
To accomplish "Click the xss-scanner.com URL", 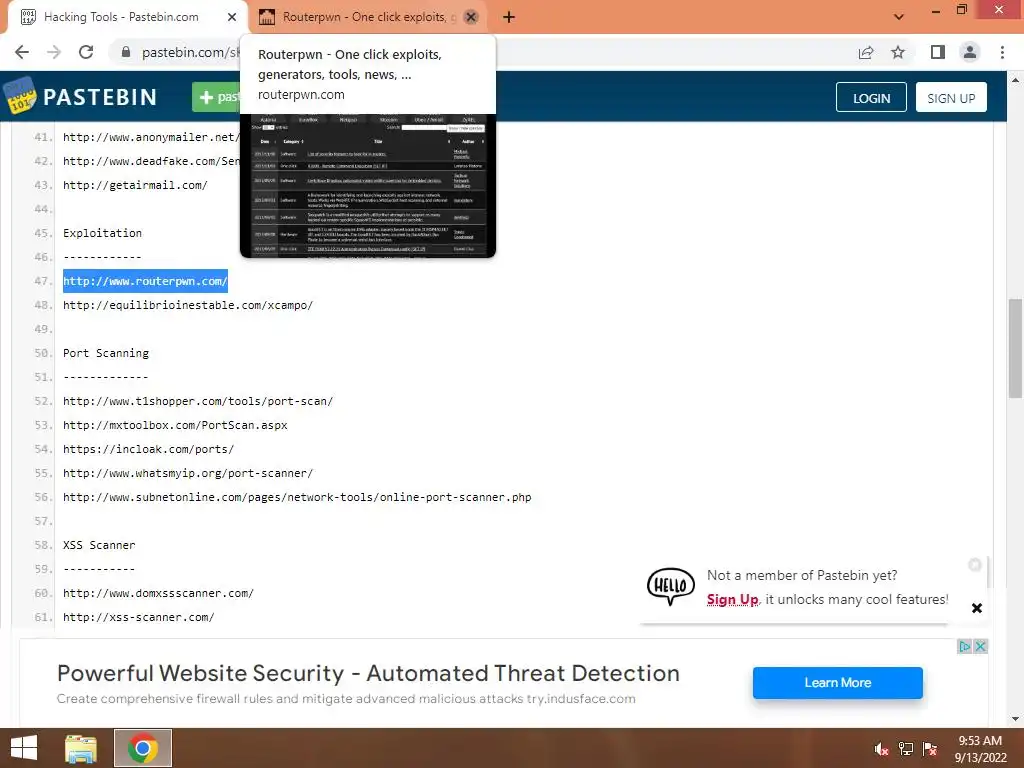I will coord(138,617).
